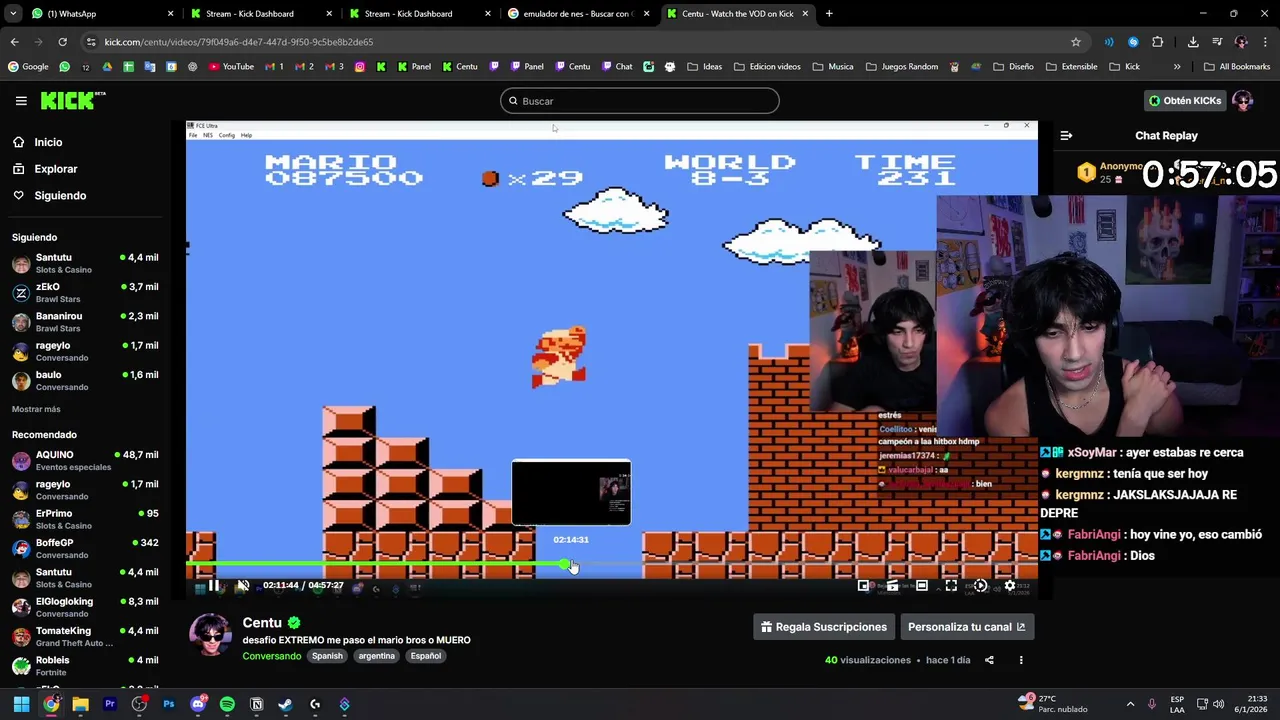Open All Bookmarks folder
This screenshot has height=720, width=1280.
(1237, 67)
